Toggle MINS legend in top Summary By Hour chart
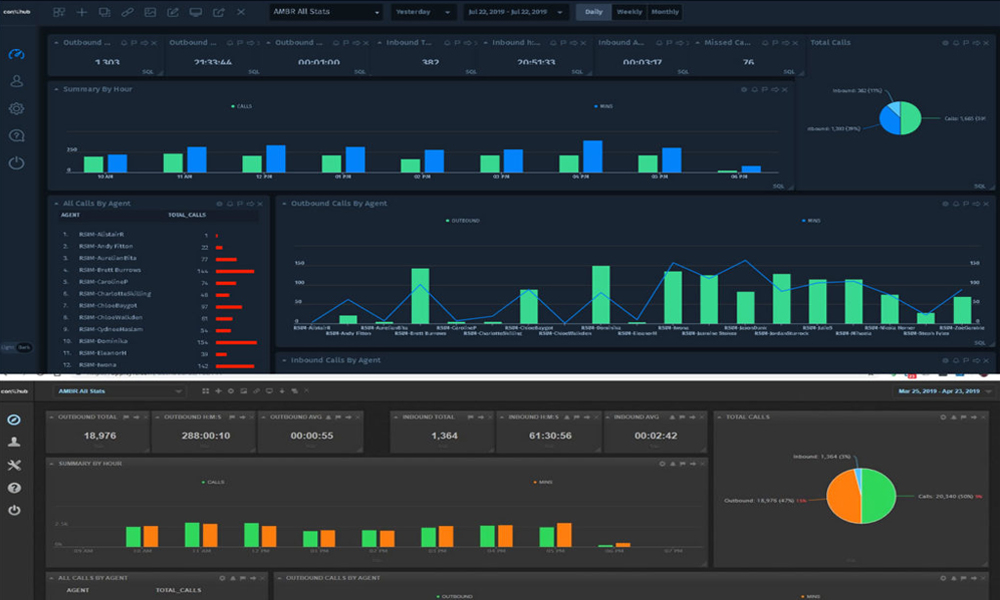Image resolution: width=1000 pixels, height=600 pixels. [x=603, y=106]
